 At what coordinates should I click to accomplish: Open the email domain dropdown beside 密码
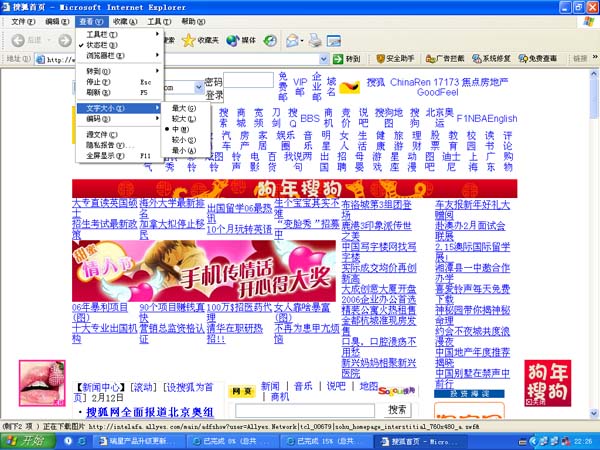click(x=199, y=87)
